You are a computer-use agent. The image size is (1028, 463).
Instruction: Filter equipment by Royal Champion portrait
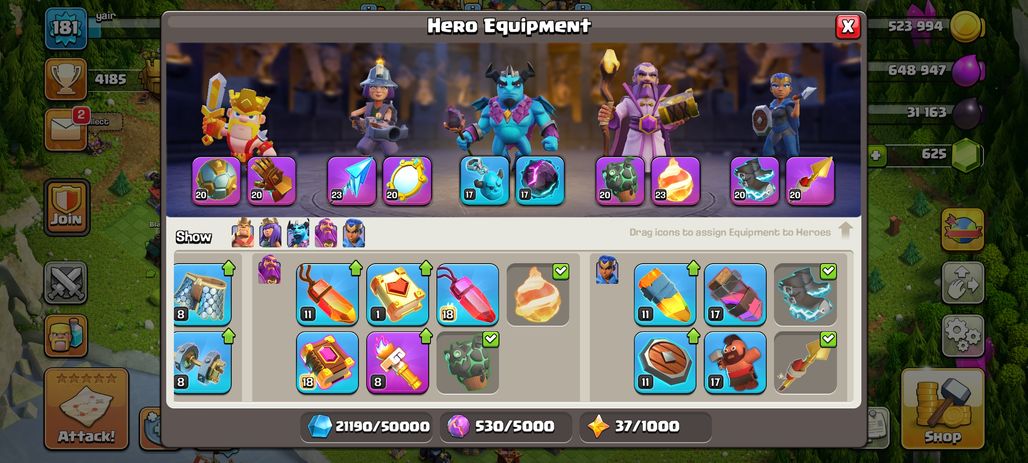click(x=353, y=233)
